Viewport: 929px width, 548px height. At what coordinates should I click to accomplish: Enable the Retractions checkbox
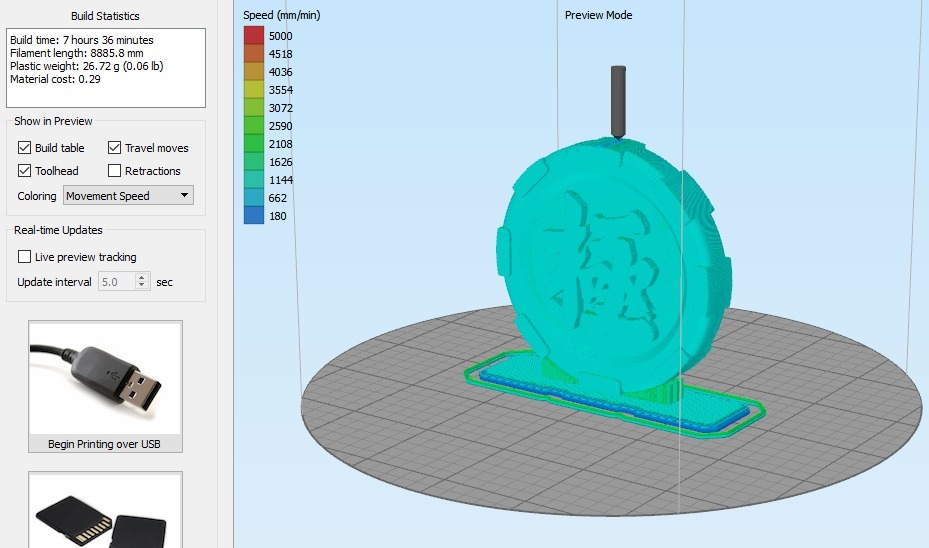point(114,171)
